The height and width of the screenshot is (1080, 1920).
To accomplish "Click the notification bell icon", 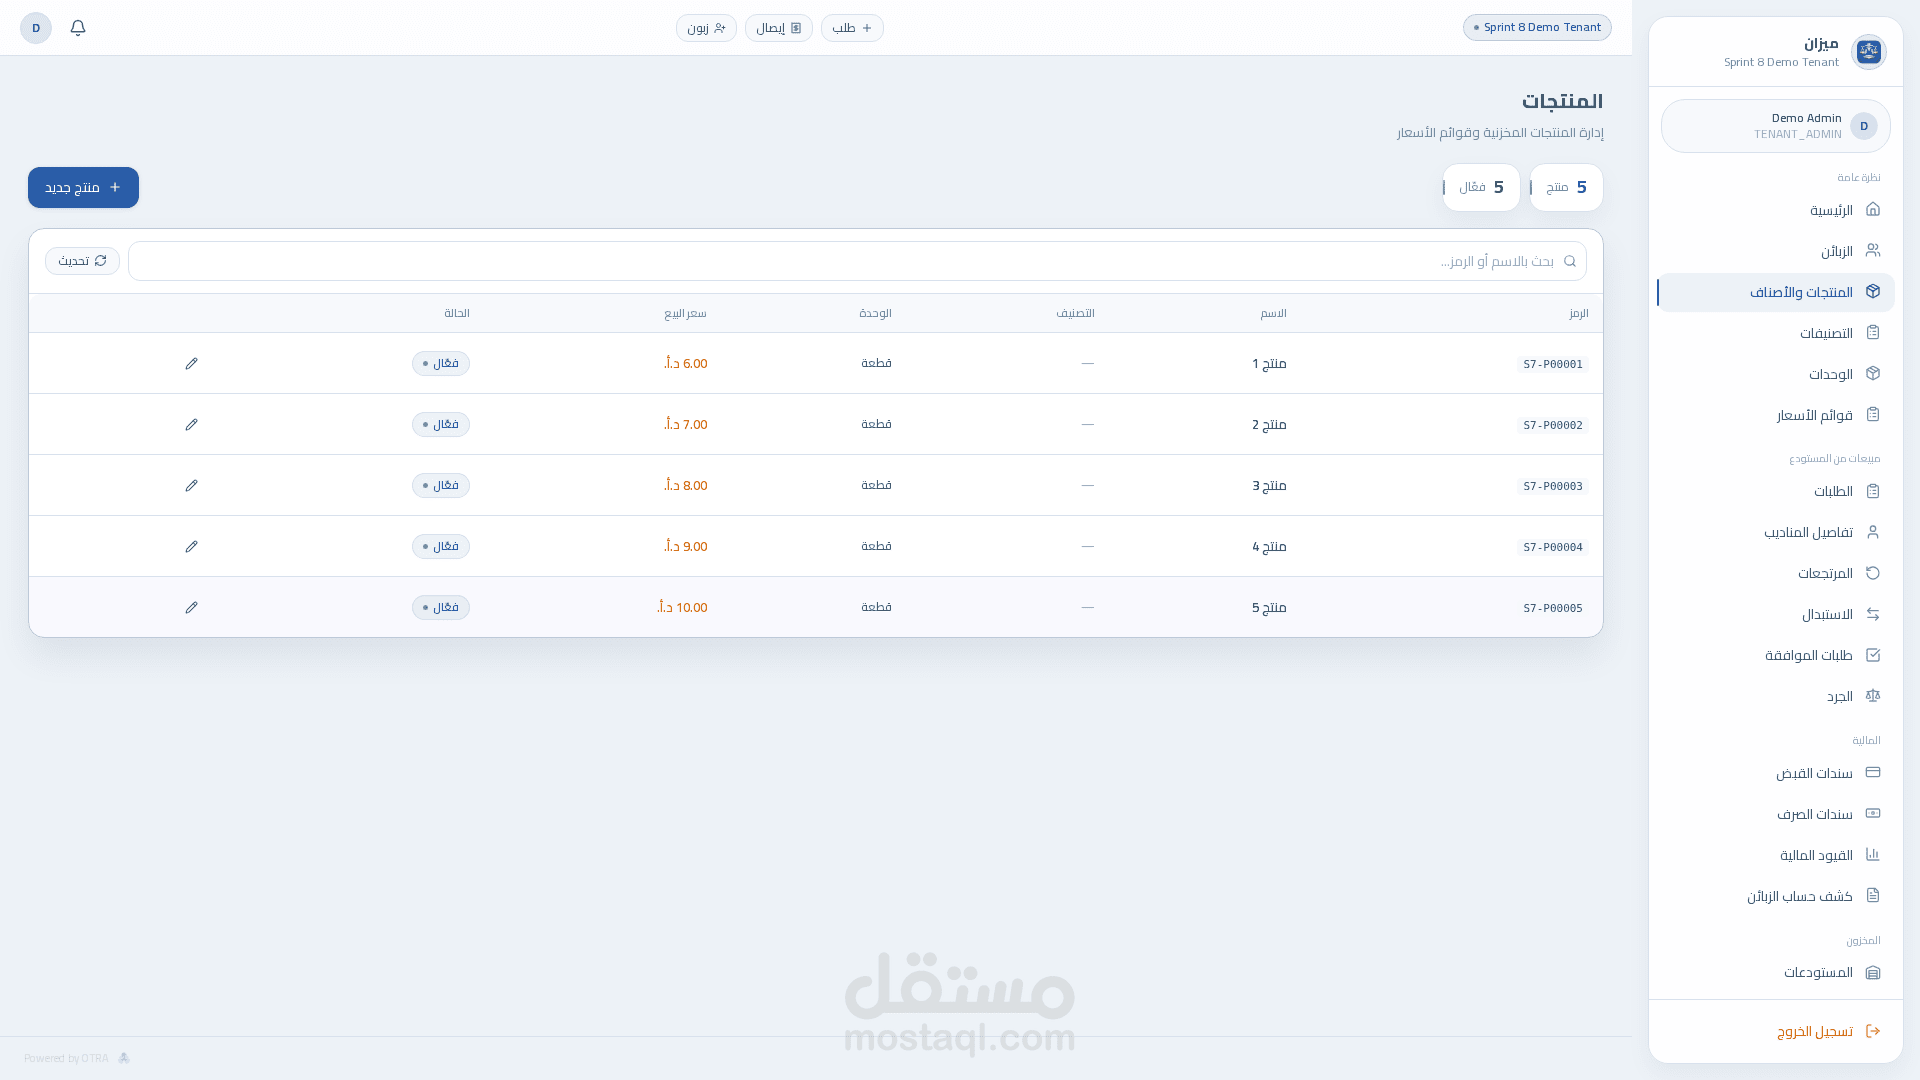I will point(78,28).
